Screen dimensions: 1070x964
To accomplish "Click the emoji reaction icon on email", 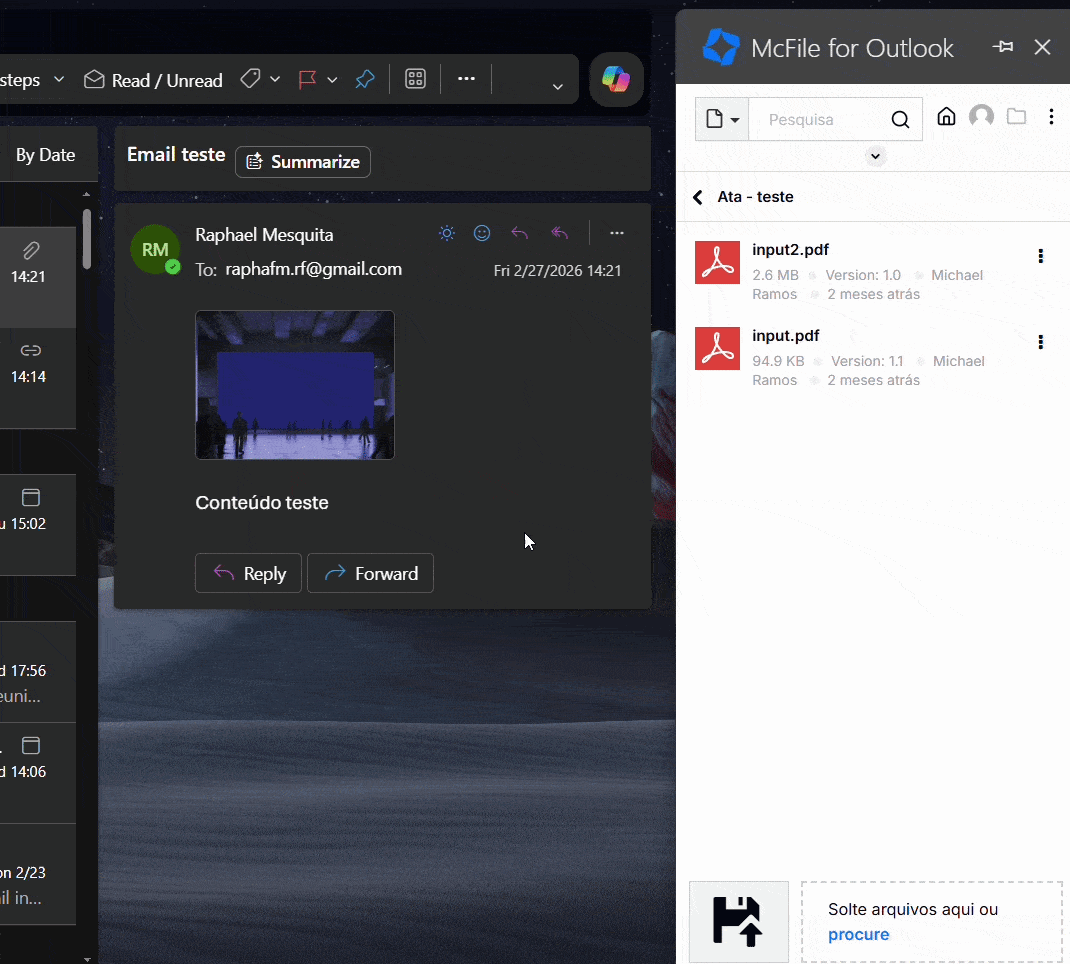I will pyautogui.click(x=482, y=233).
